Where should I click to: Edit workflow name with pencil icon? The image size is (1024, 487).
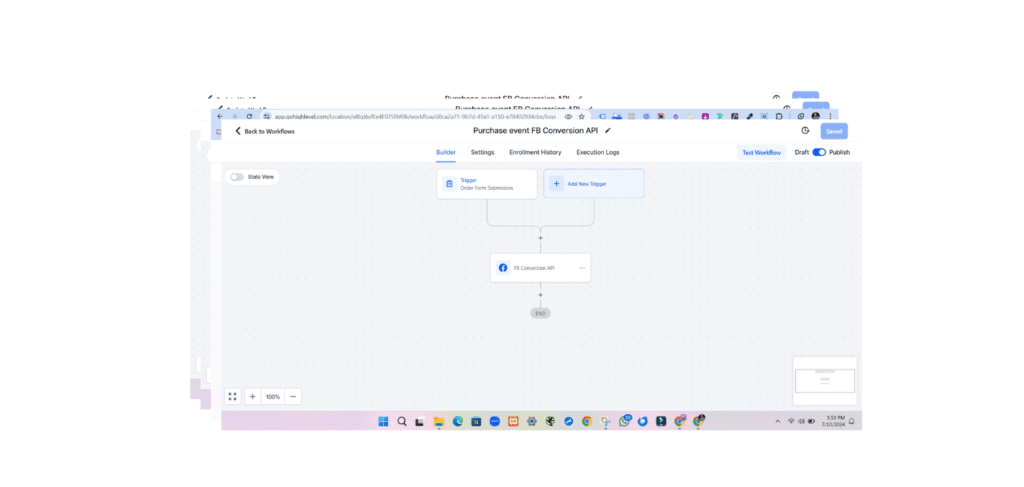pyautogui.click(x=608, y=131)
